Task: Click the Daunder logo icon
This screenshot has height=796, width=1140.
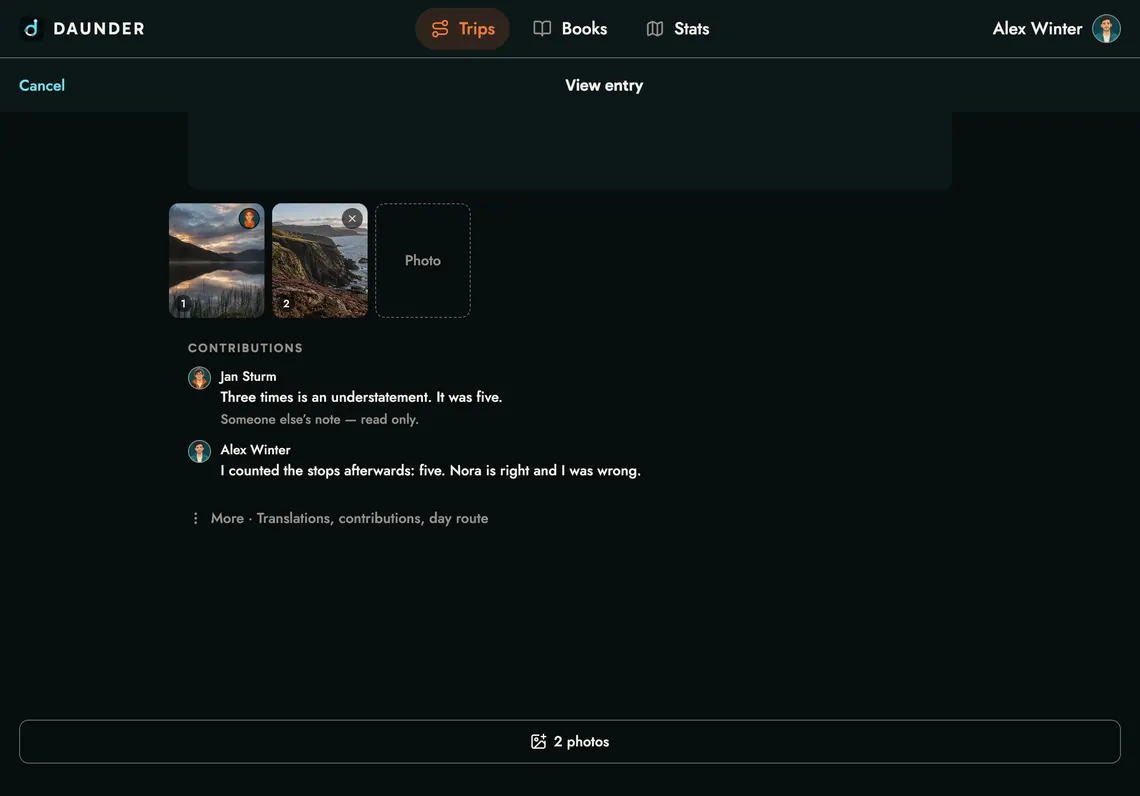Action: click(x=31, y=28)
